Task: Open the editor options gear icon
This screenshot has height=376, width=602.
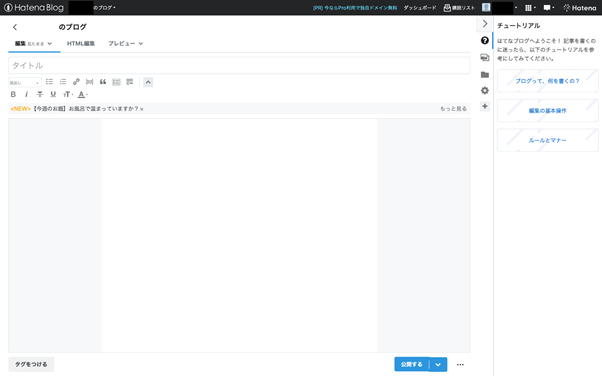Action: click(485, 91)
